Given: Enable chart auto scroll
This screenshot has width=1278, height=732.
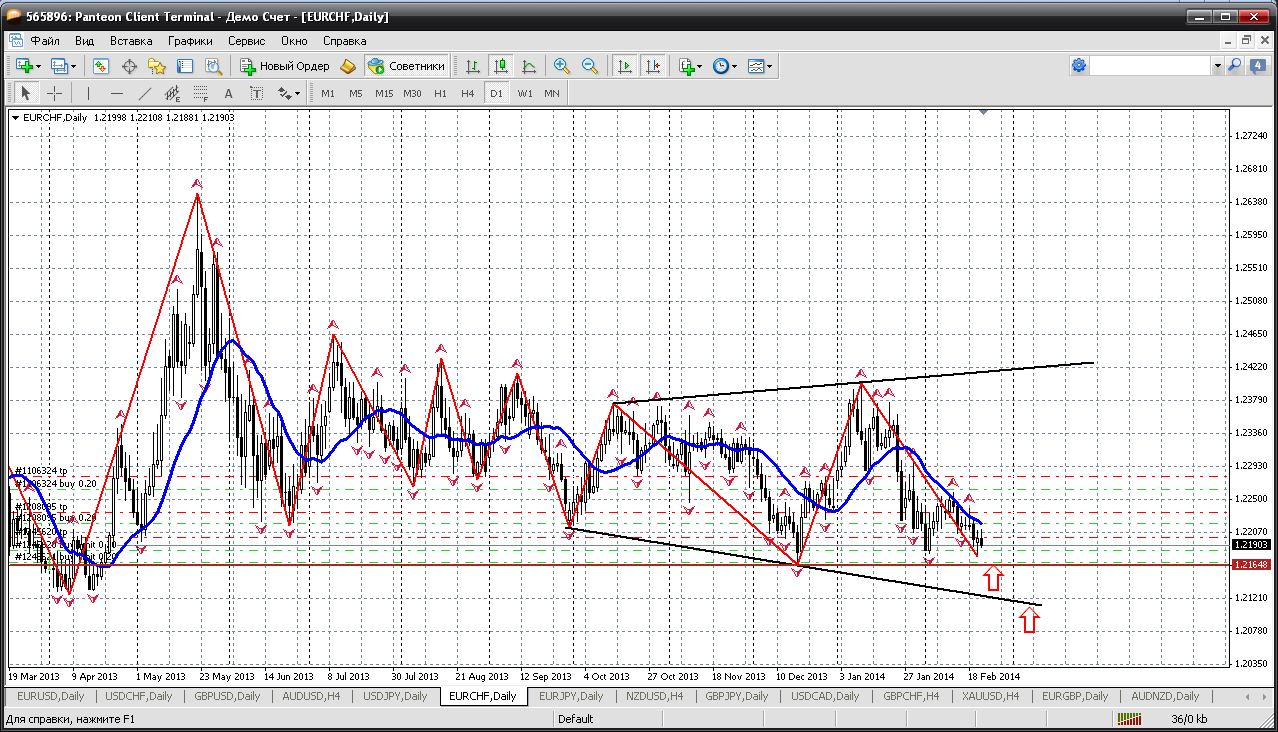Looking at the screenshot, I should coord(625,66).
